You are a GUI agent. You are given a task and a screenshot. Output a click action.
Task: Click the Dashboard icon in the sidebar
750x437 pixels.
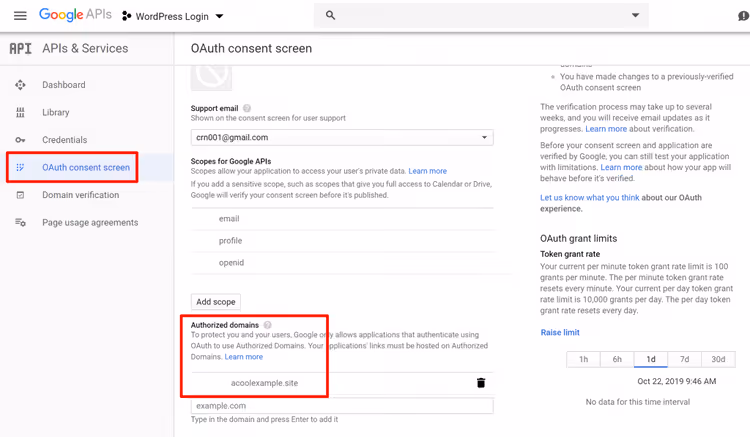tap(20, 85)
